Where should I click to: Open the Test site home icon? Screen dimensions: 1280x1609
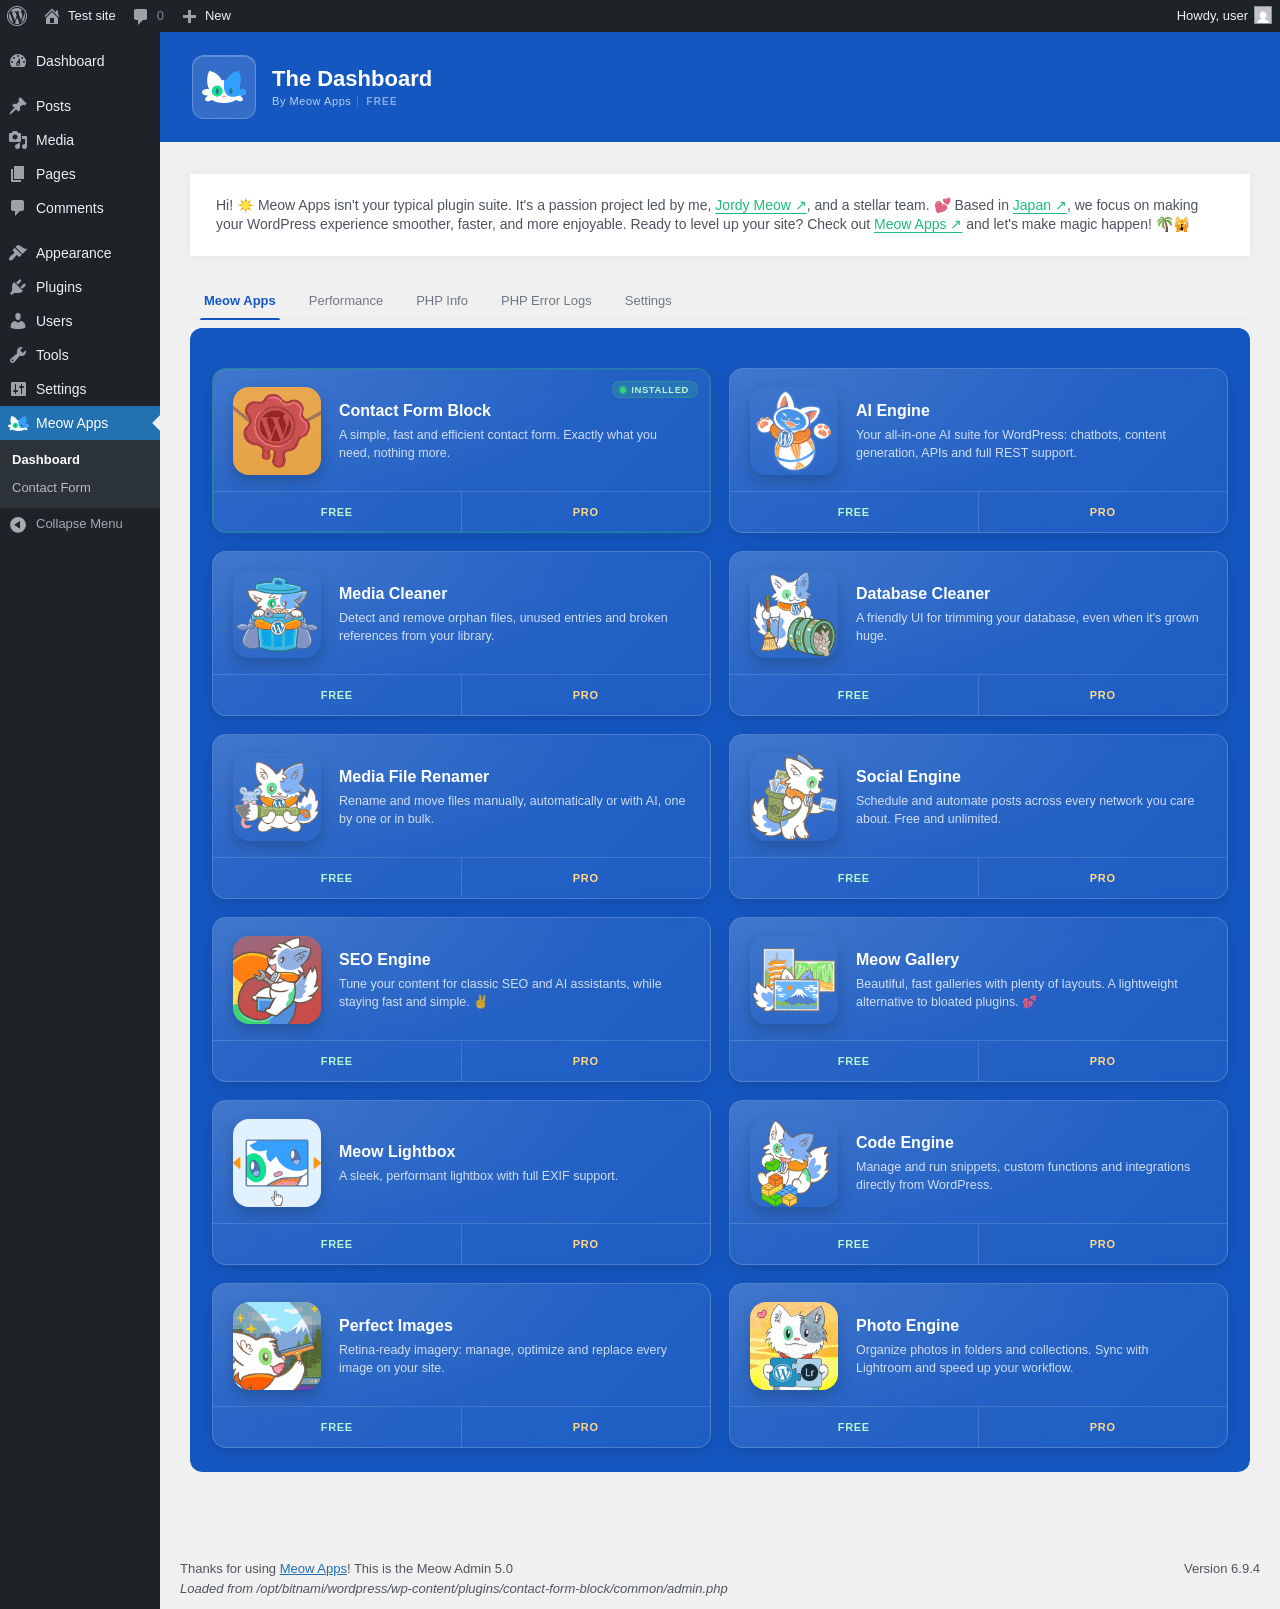point(52,16)
